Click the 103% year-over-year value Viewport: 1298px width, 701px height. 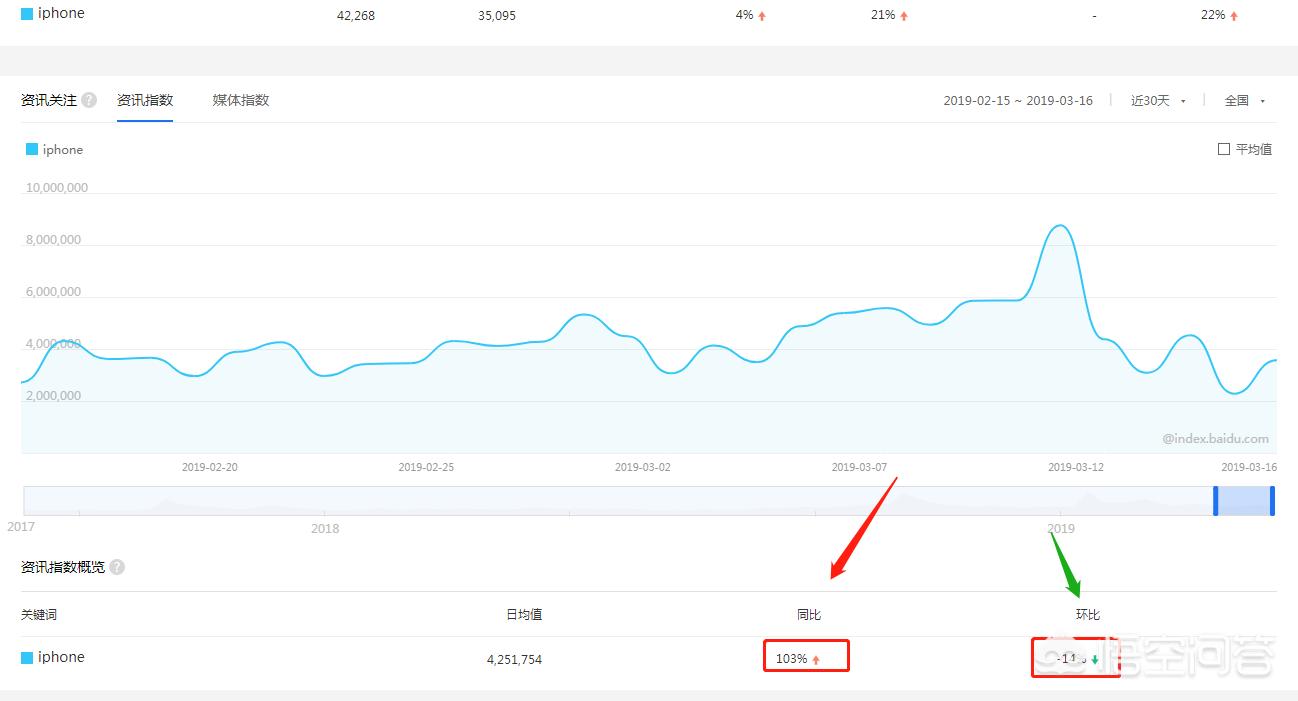(x=791, y=659)
